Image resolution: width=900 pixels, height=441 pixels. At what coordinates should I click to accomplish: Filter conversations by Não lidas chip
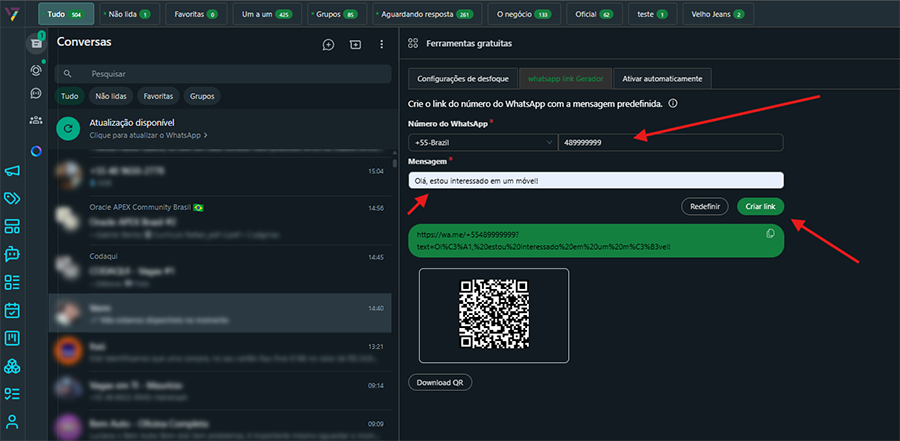tap(110, 97)
